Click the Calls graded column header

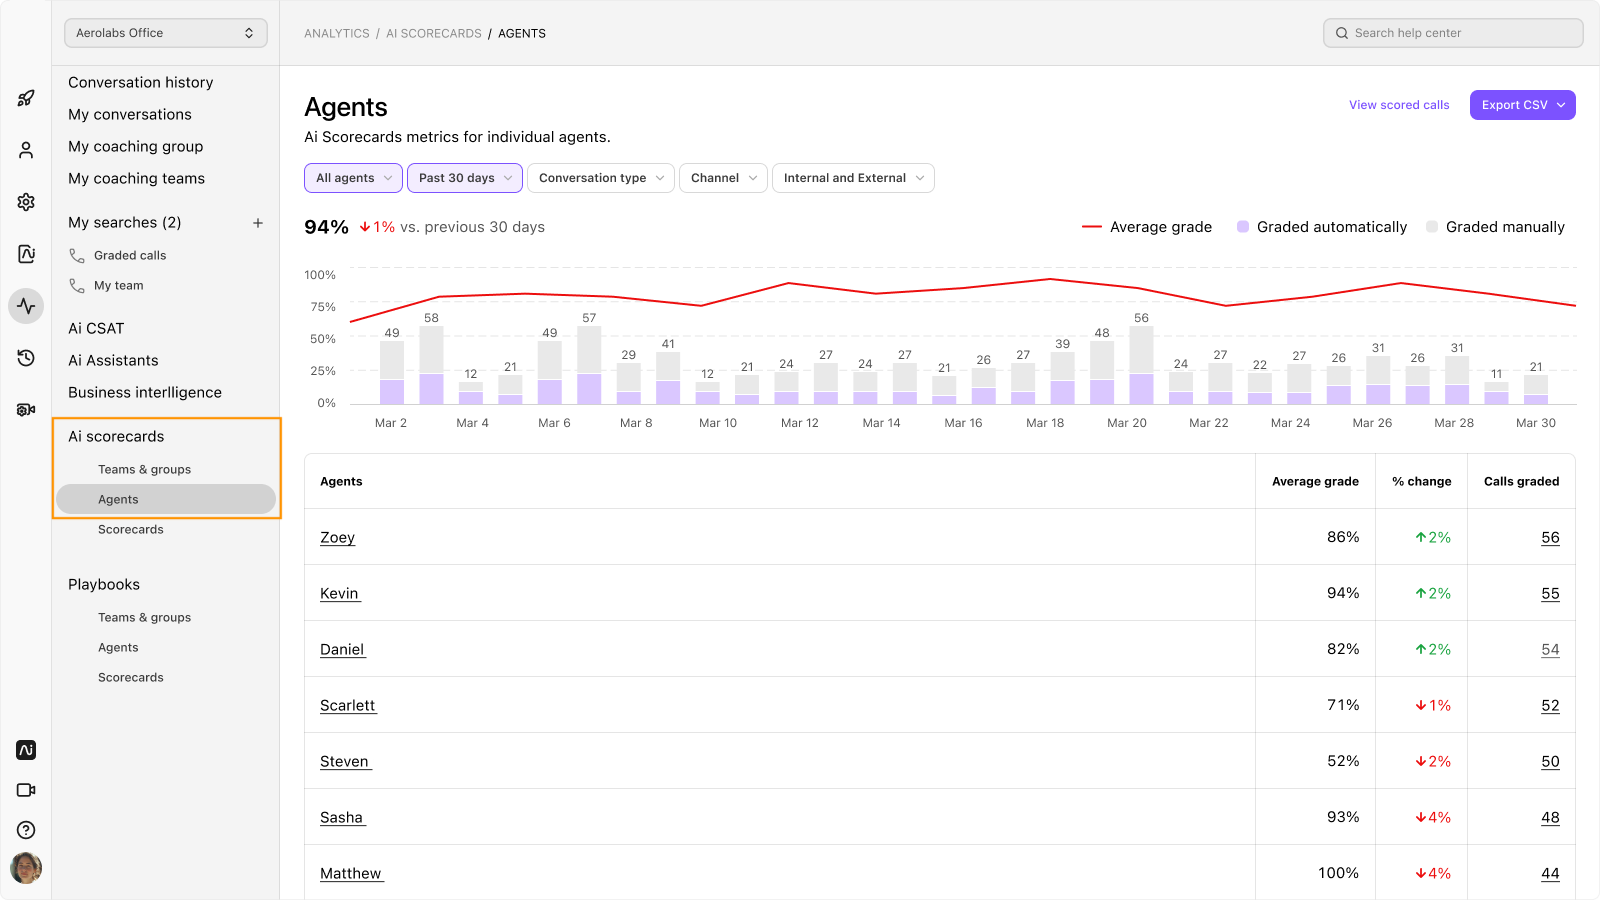[x=1521, y=482]
